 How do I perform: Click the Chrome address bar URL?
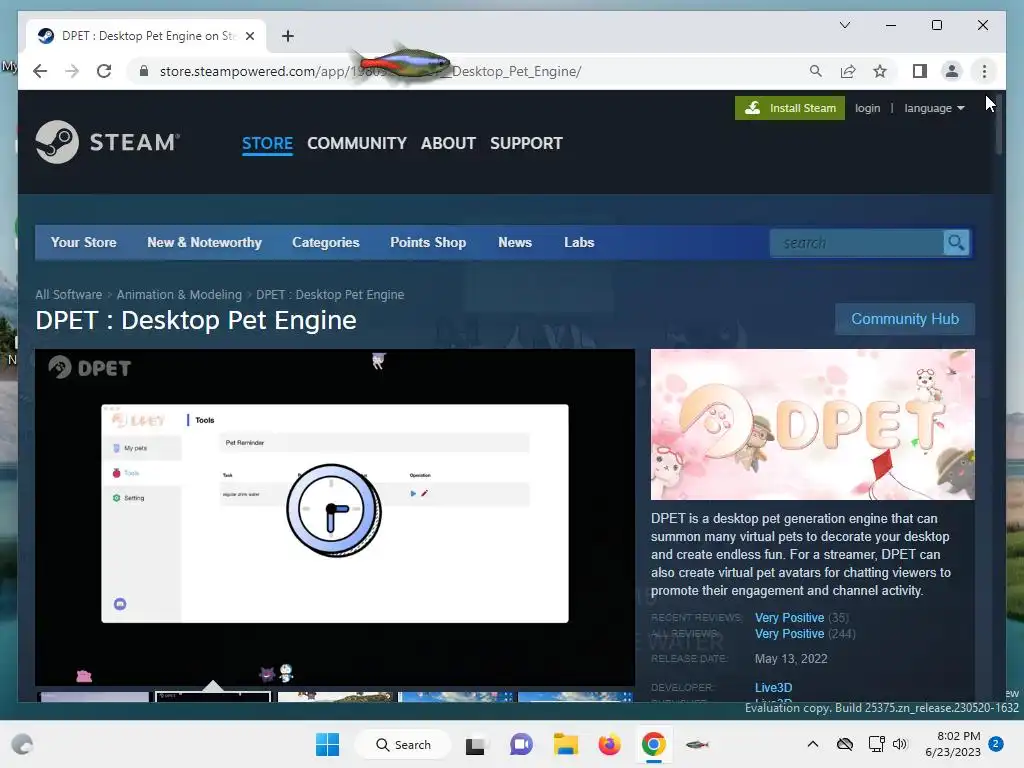(370, 71)
